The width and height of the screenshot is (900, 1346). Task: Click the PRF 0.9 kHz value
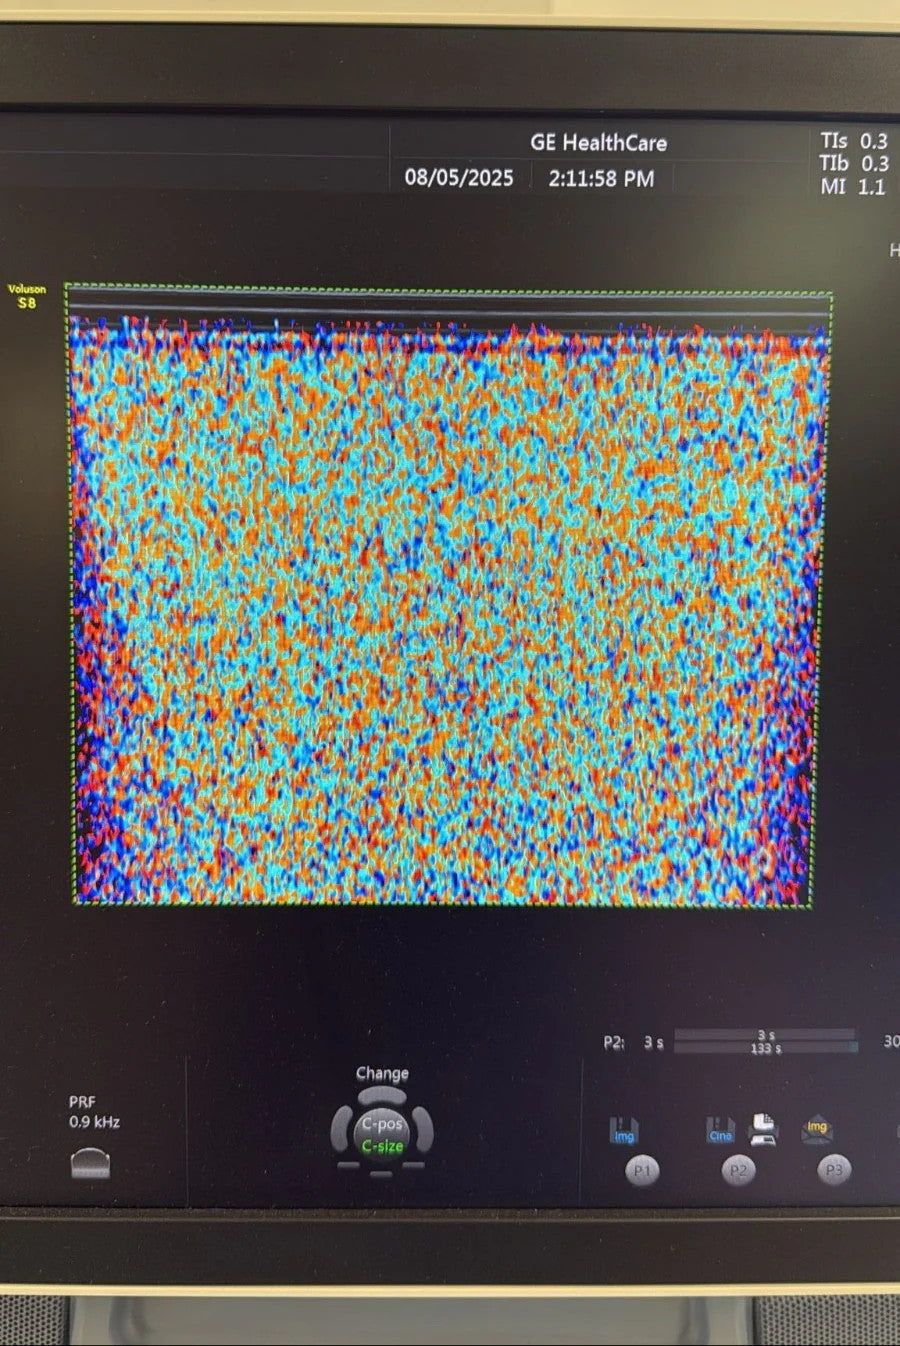(94, 1122)
